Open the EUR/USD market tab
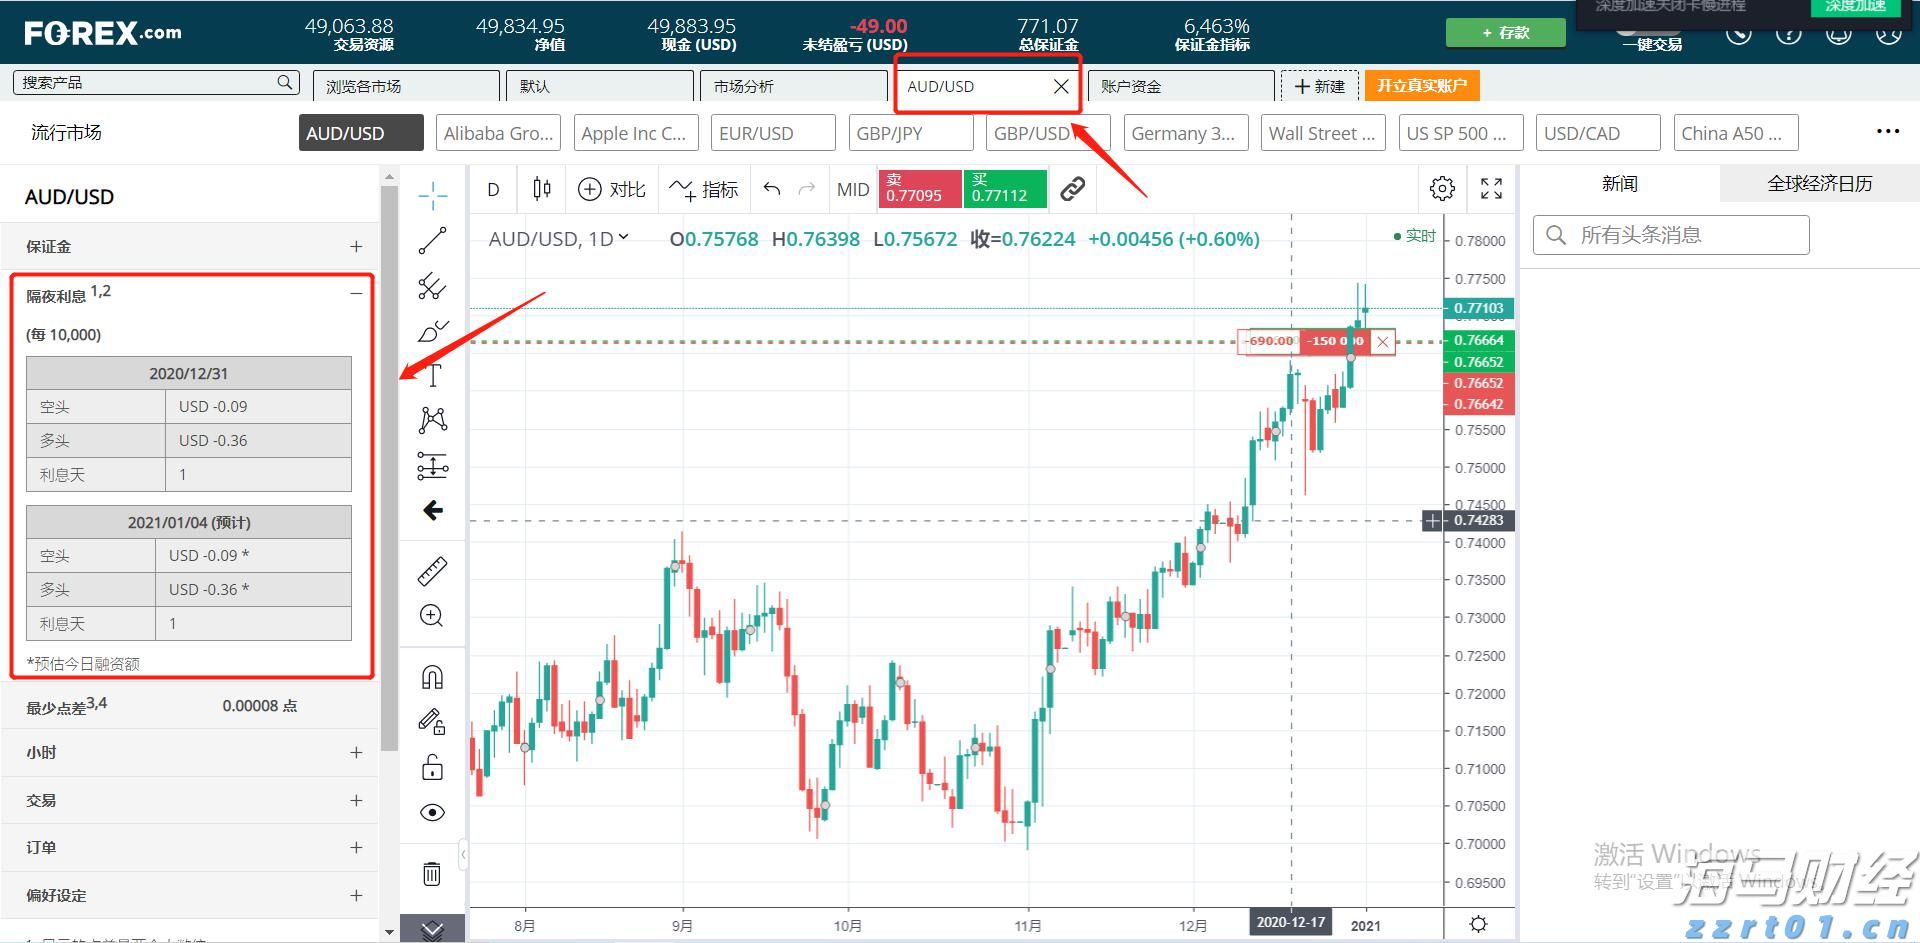 click(772, 132)
